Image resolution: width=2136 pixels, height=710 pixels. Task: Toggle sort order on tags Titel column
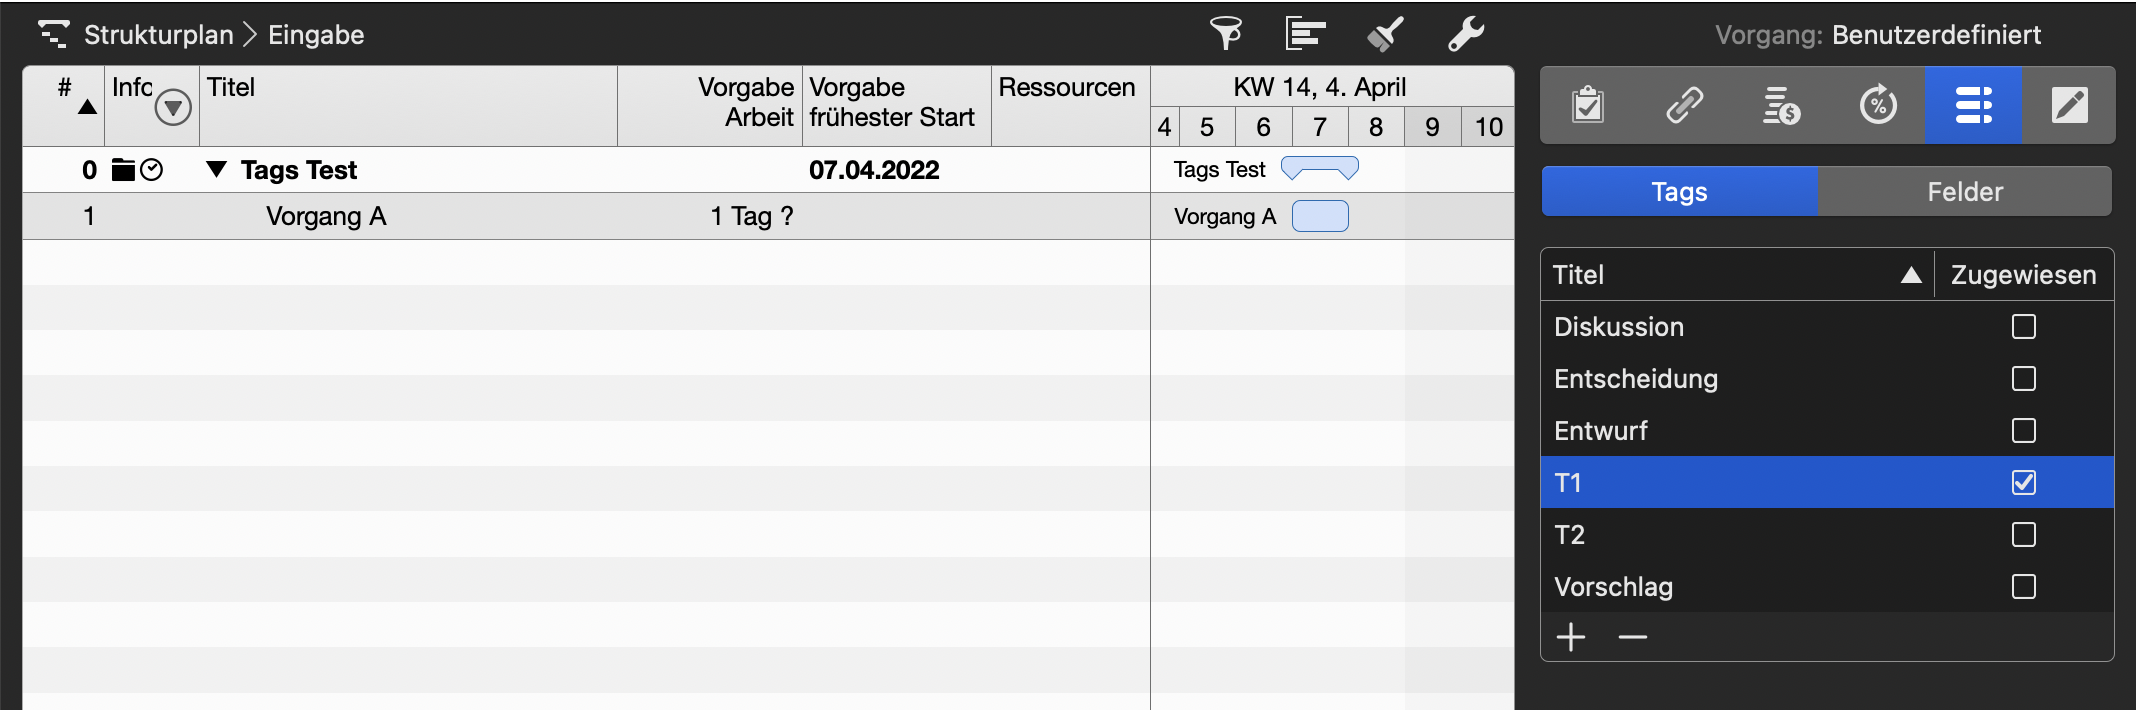tap(1911, 275)
